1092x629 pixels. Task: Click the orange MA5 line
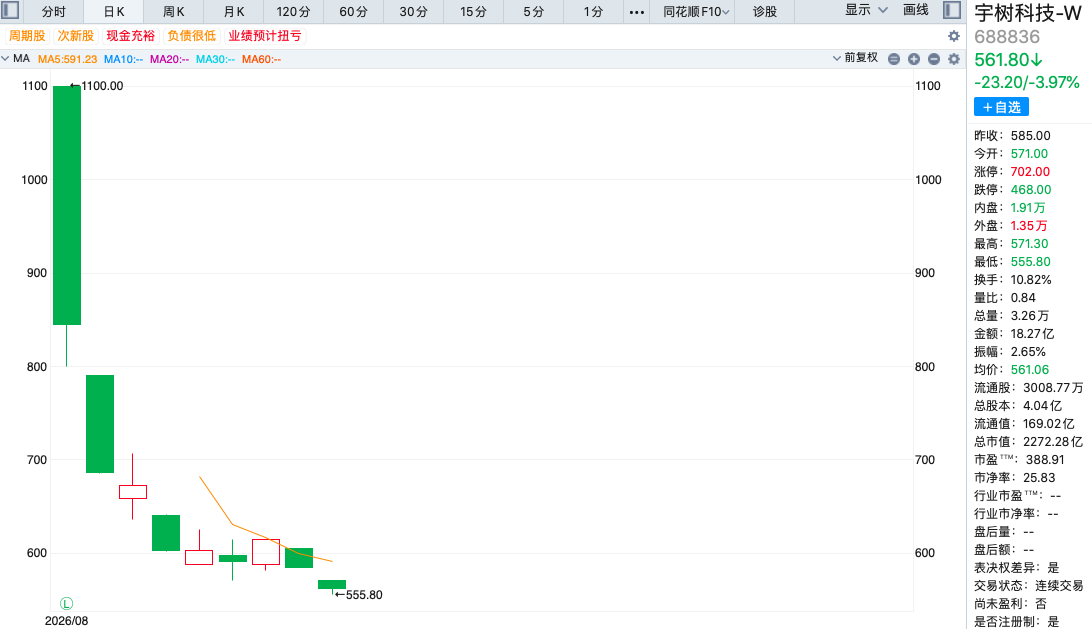[232, 524]
